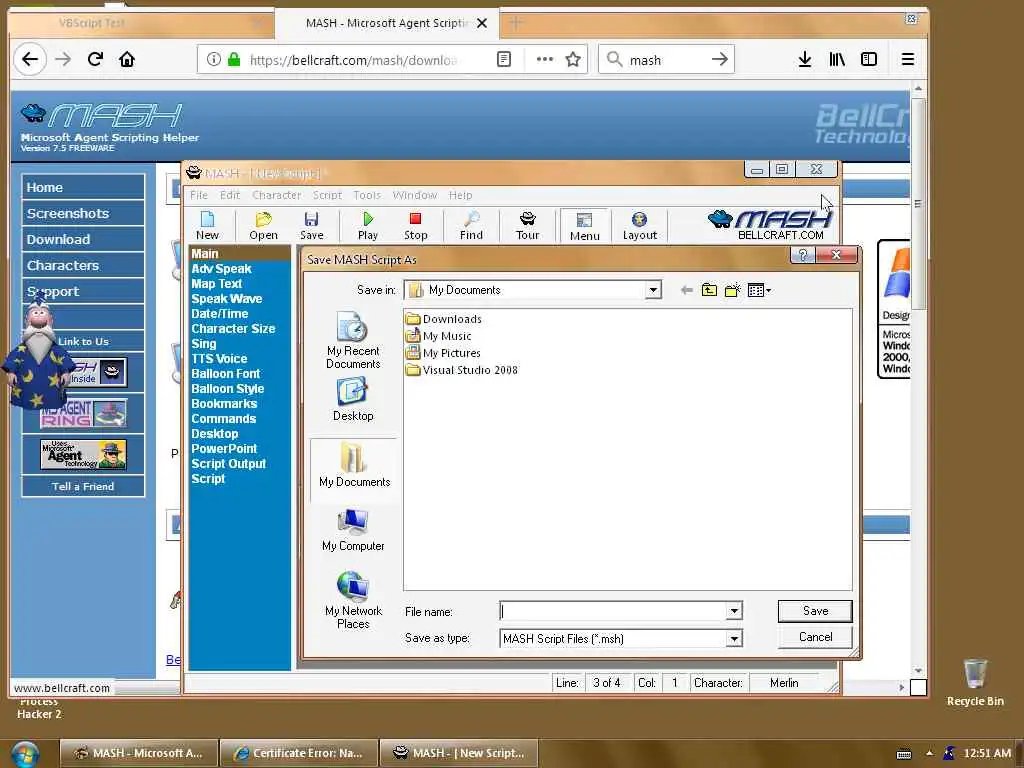Viewport: 1024px width, 768px height.
Task: Click the Layout toolbar icon
Action: 639,226
